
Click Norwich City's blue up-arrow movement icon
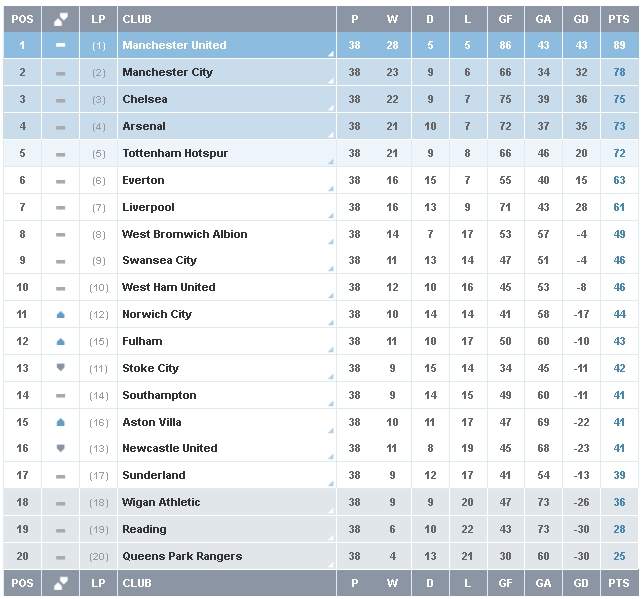click(61, 314)
